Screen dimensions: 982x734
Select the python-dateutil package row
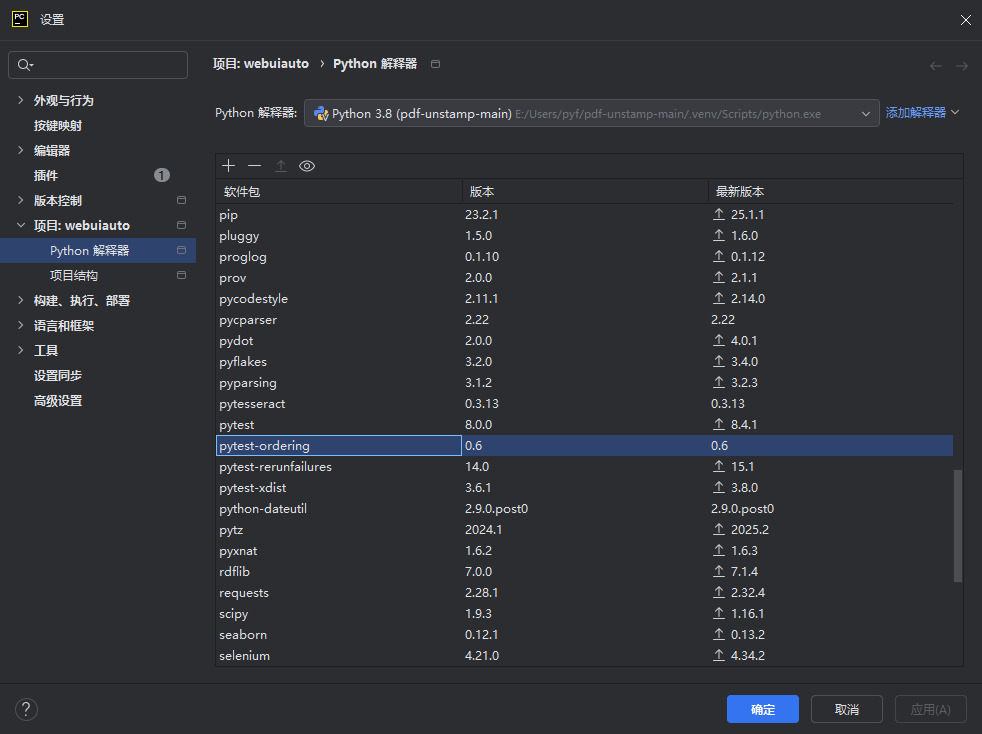click(x=584, y=509)
